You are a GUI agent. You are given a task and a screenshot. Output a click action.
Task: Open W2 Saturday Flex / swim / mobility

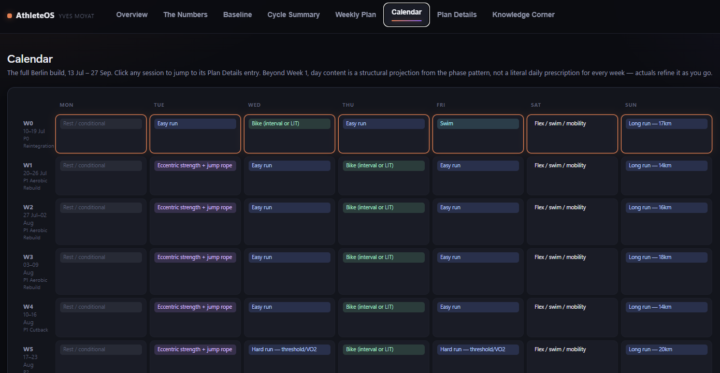coord(560,208)
